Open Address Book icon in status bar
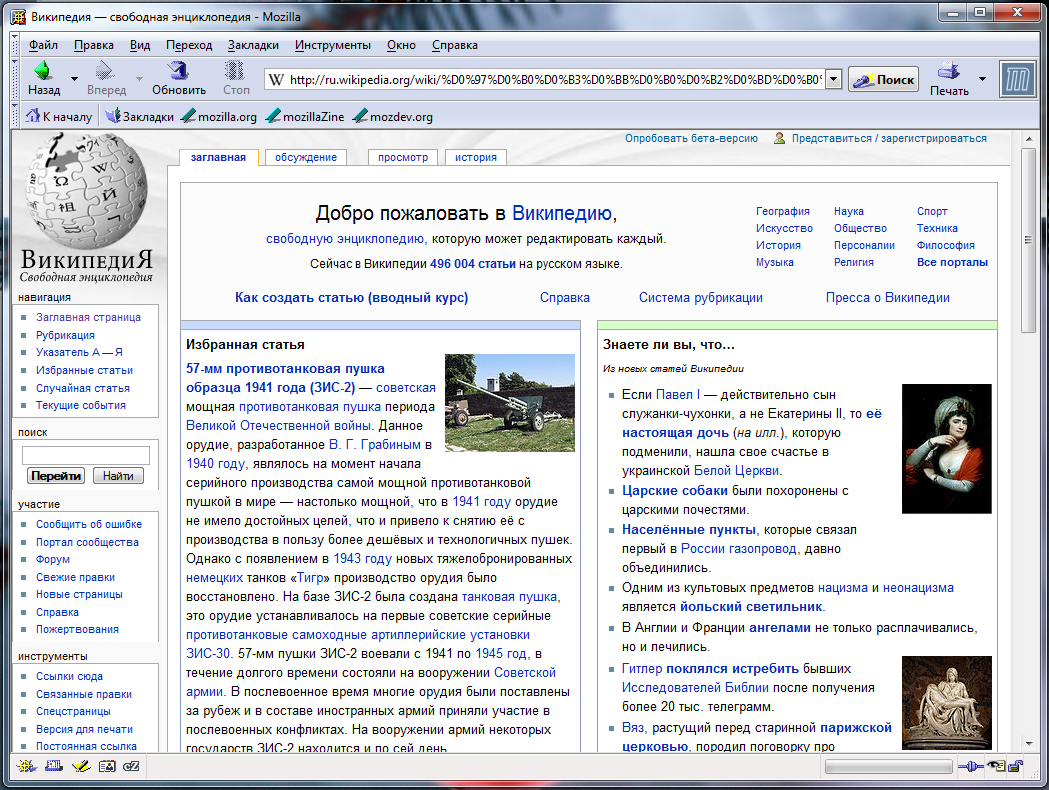Image resolution: width=1049 pixels, height=790 pixels. 106,767
